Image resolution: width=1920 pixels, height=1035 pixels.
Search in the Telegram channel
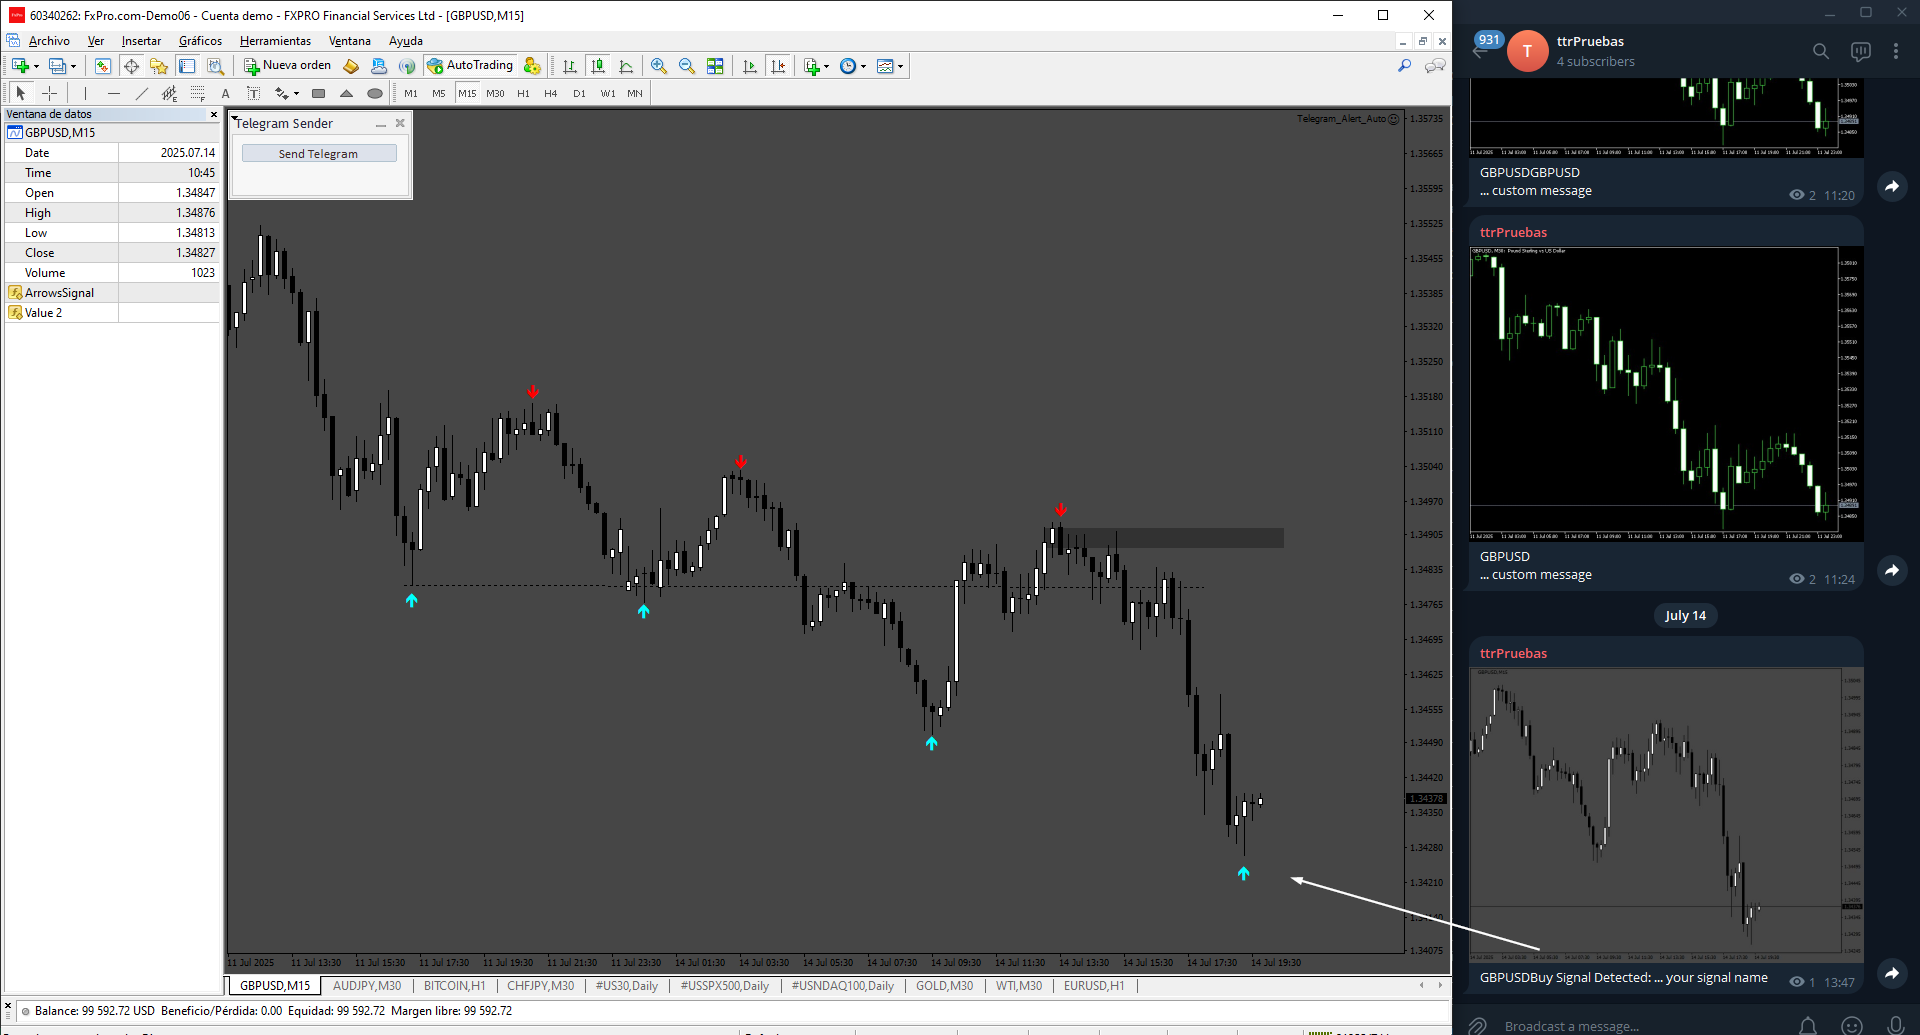tap(1821, 51)
